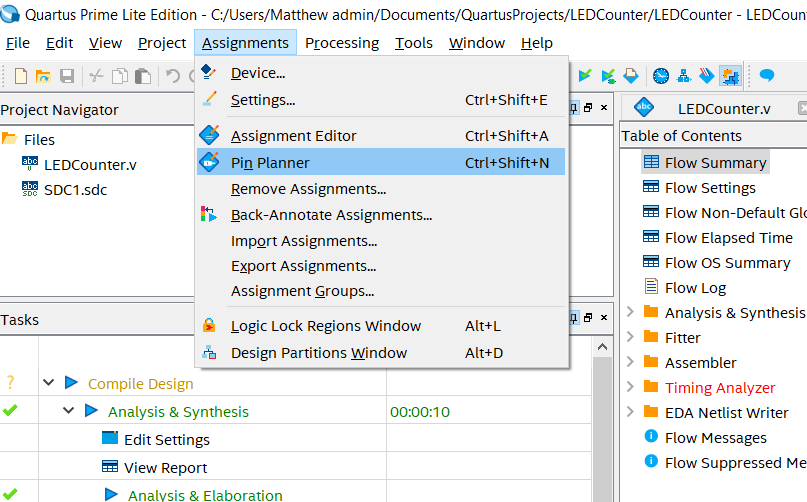The image size is (807, 502).
Task: Open Flow Messages report
Action: coord(715,438)
